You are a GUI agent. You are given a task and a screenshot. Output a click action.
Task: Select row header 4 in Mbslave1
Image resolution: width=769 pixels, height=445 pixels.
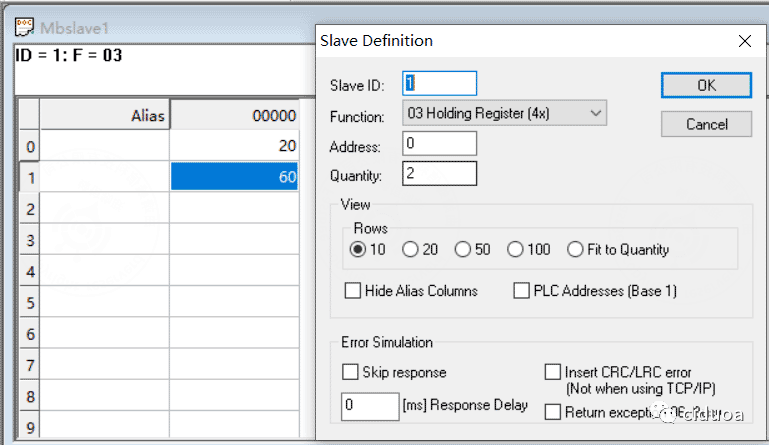pyautogui.click(x=30, y=271)
